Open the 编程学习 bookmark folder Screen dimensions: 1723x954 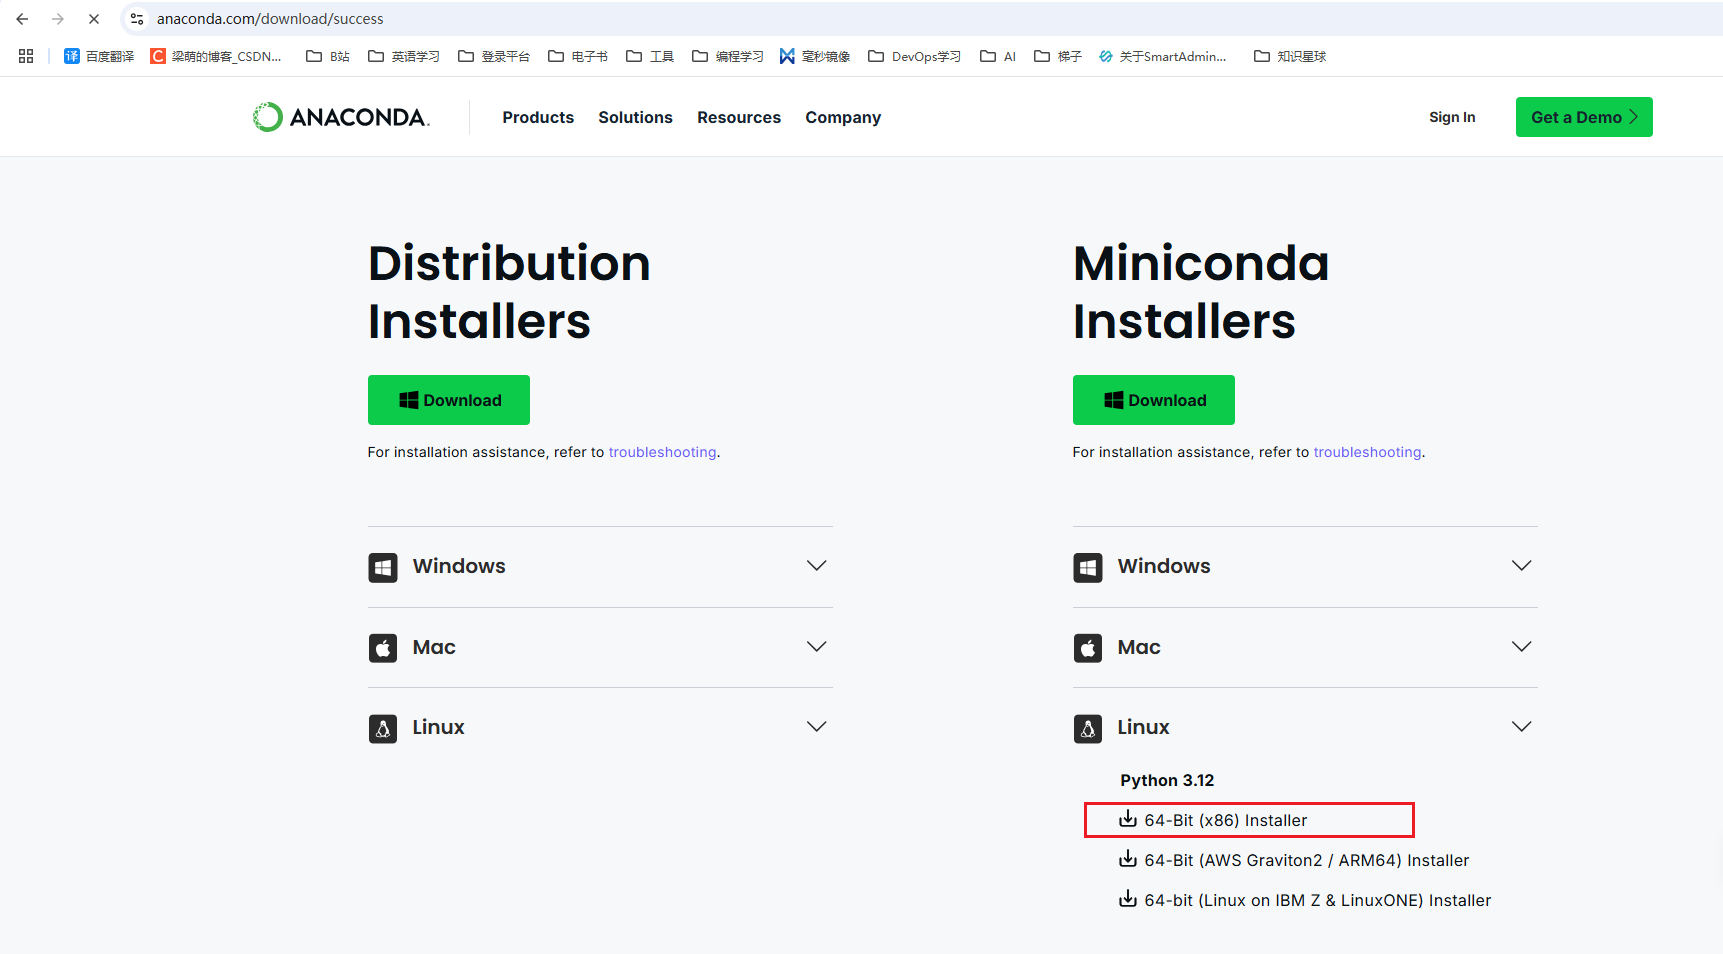728,56
